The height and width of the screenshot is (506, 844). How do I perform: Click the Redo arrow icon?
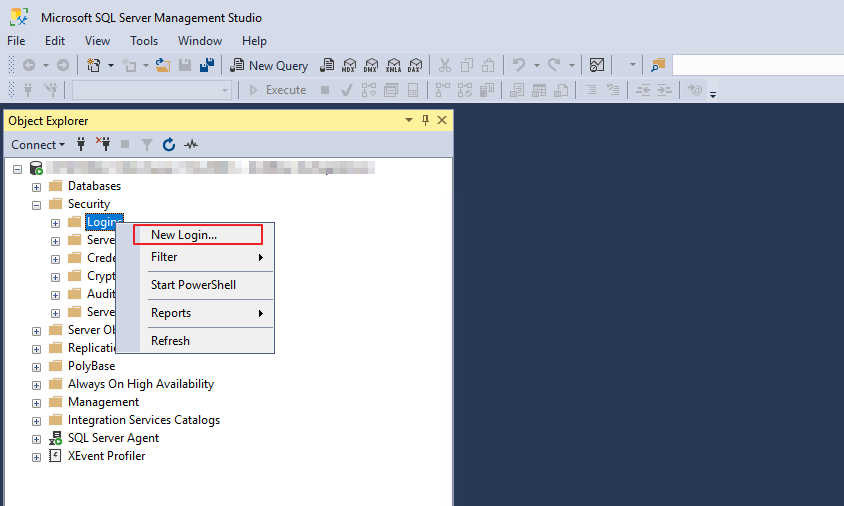click(x=554, y=65)
